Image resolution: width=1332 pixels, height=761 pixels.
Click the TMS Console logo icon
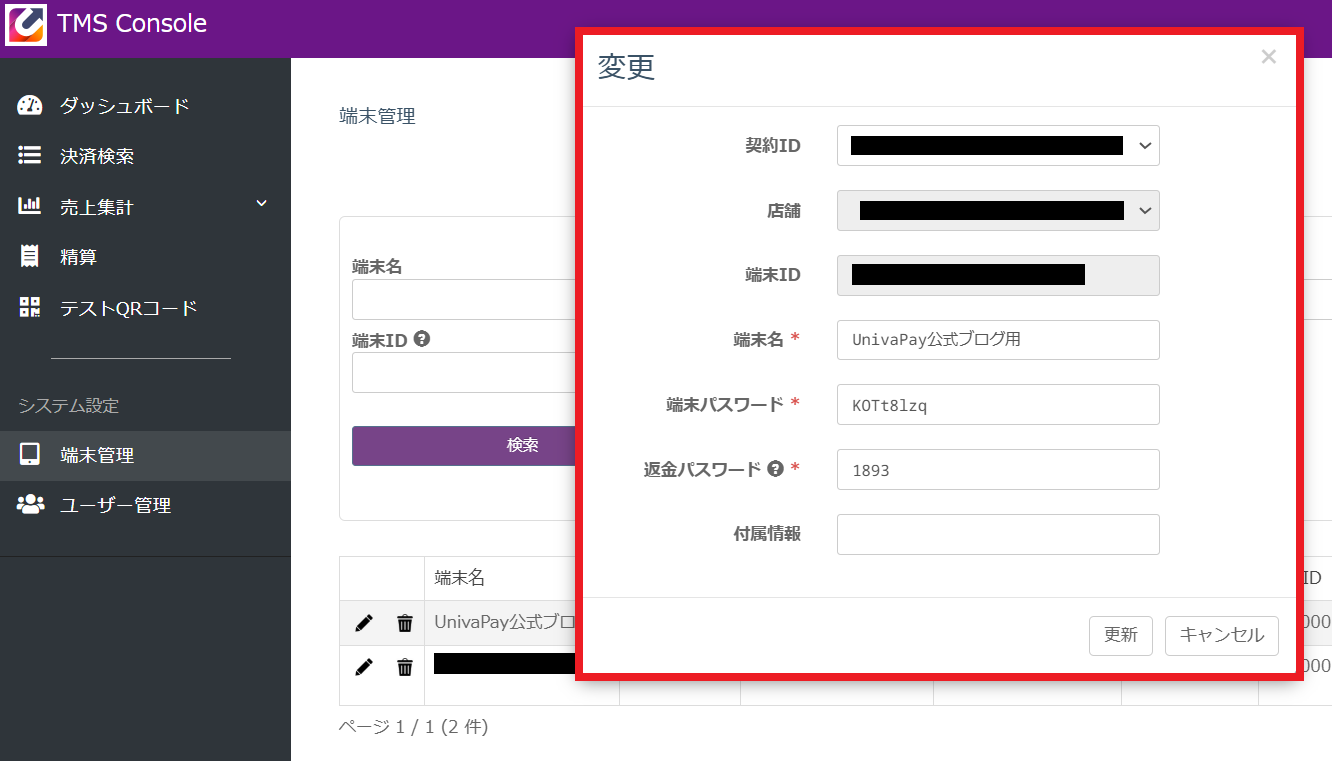pos(25,24)
